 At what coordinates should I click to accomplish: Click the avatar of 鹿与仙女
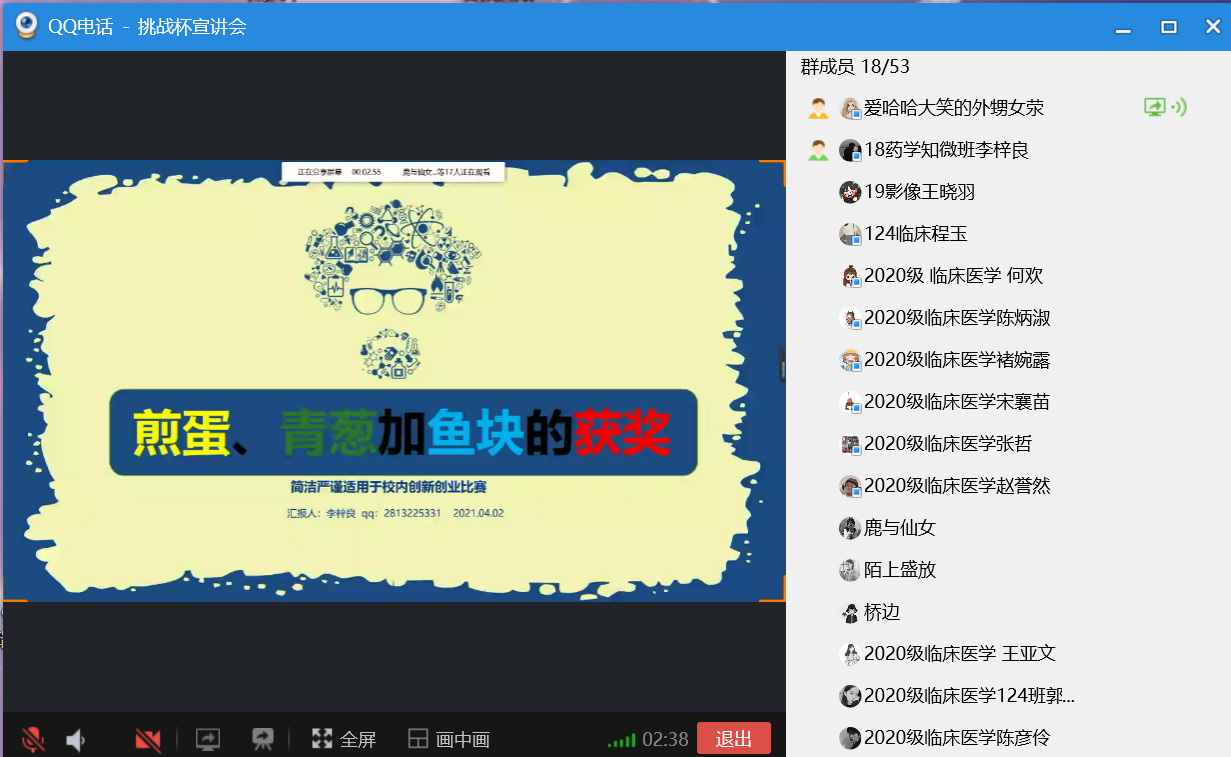850,528
